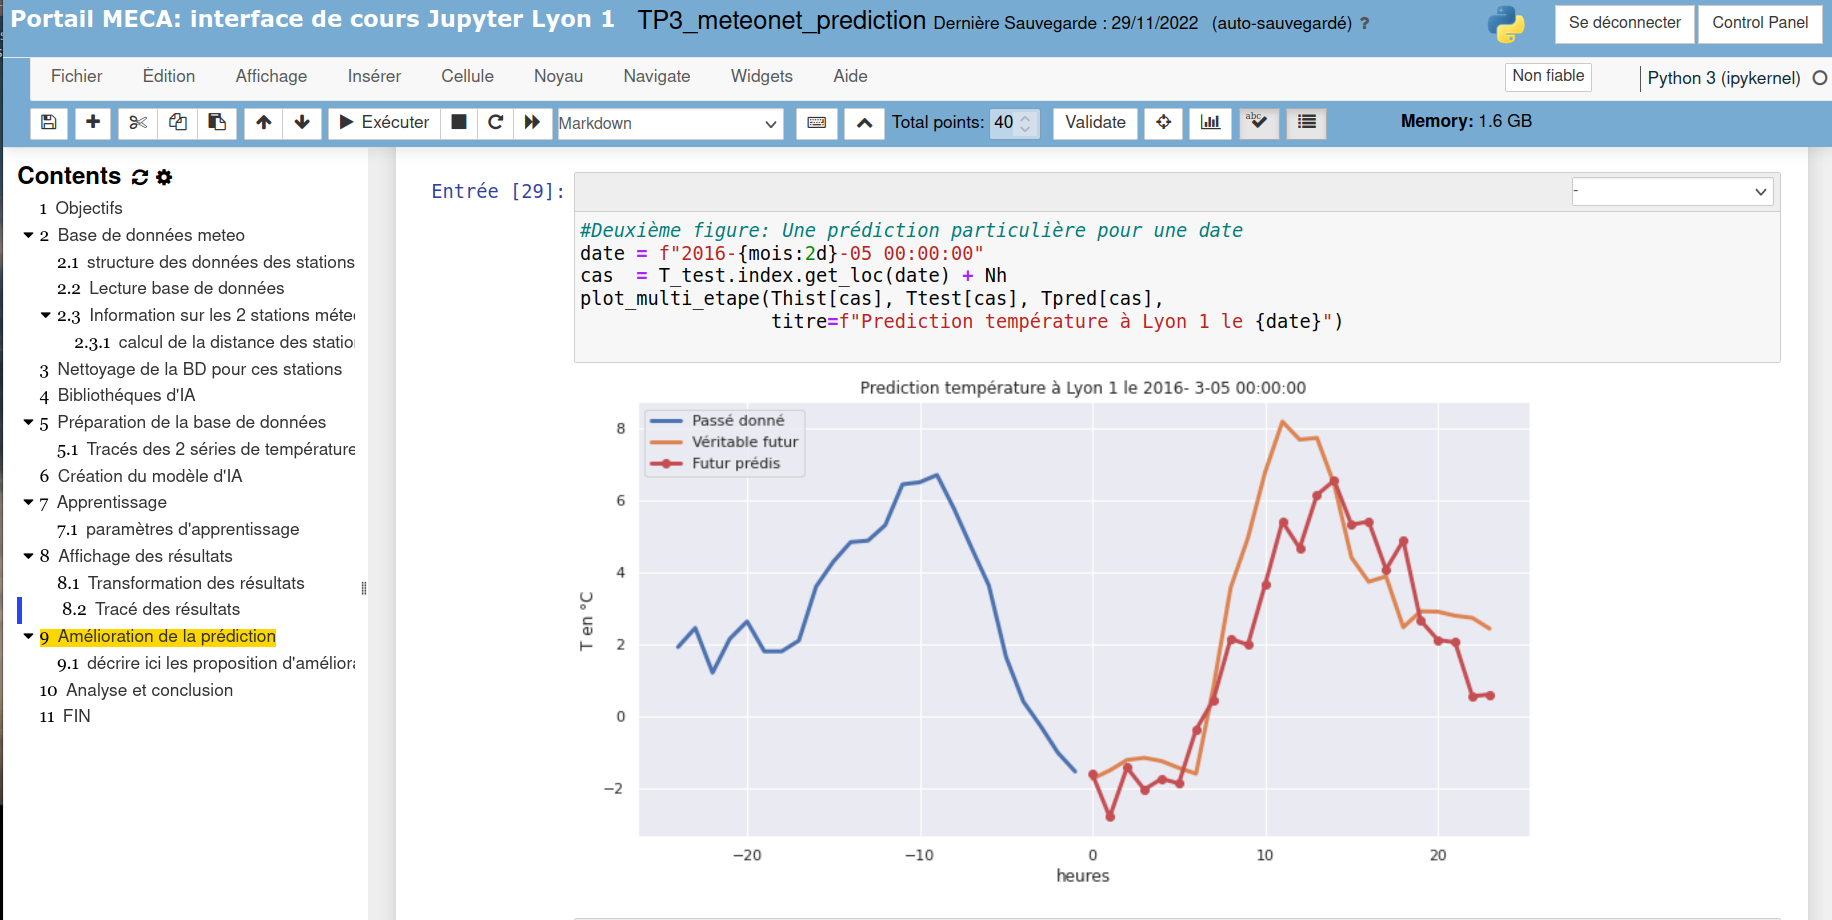Open the dropdown at the top of cell 29
Screen dimensions: 1832x920
click(1672, 191)
